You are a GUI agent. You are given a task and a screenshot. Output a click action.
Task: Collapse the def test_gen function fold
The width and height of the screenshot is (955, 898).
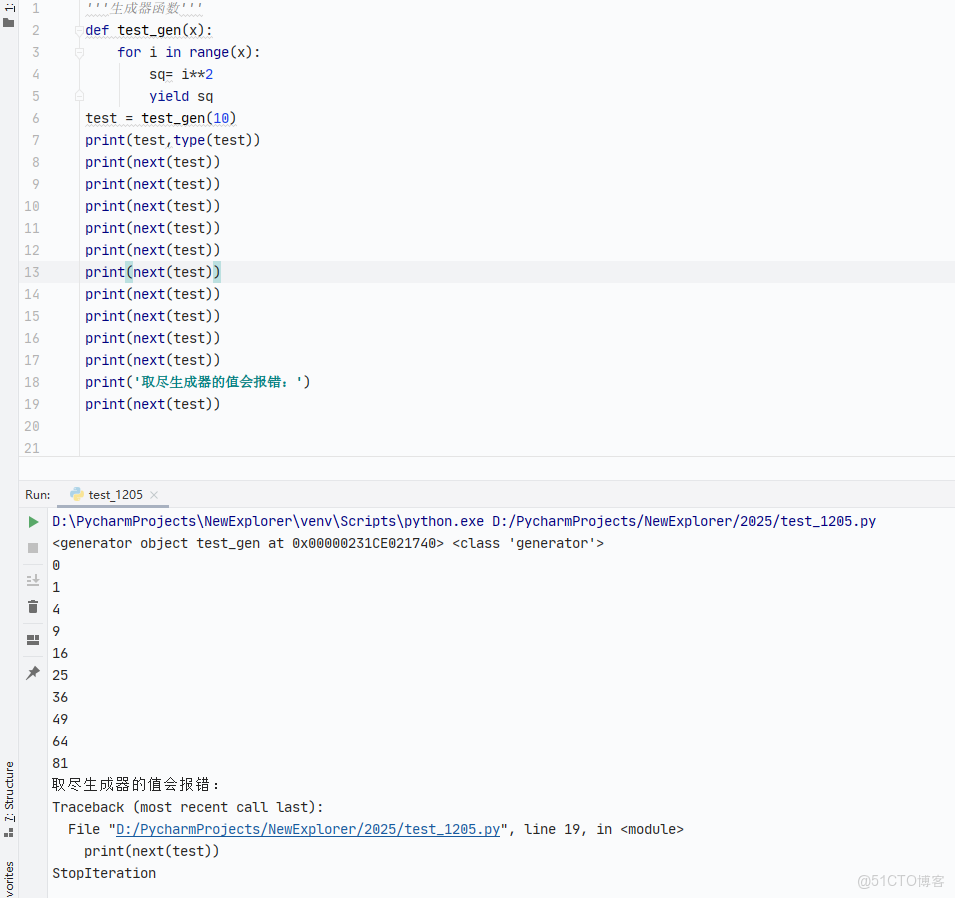[x=79, y=30]
